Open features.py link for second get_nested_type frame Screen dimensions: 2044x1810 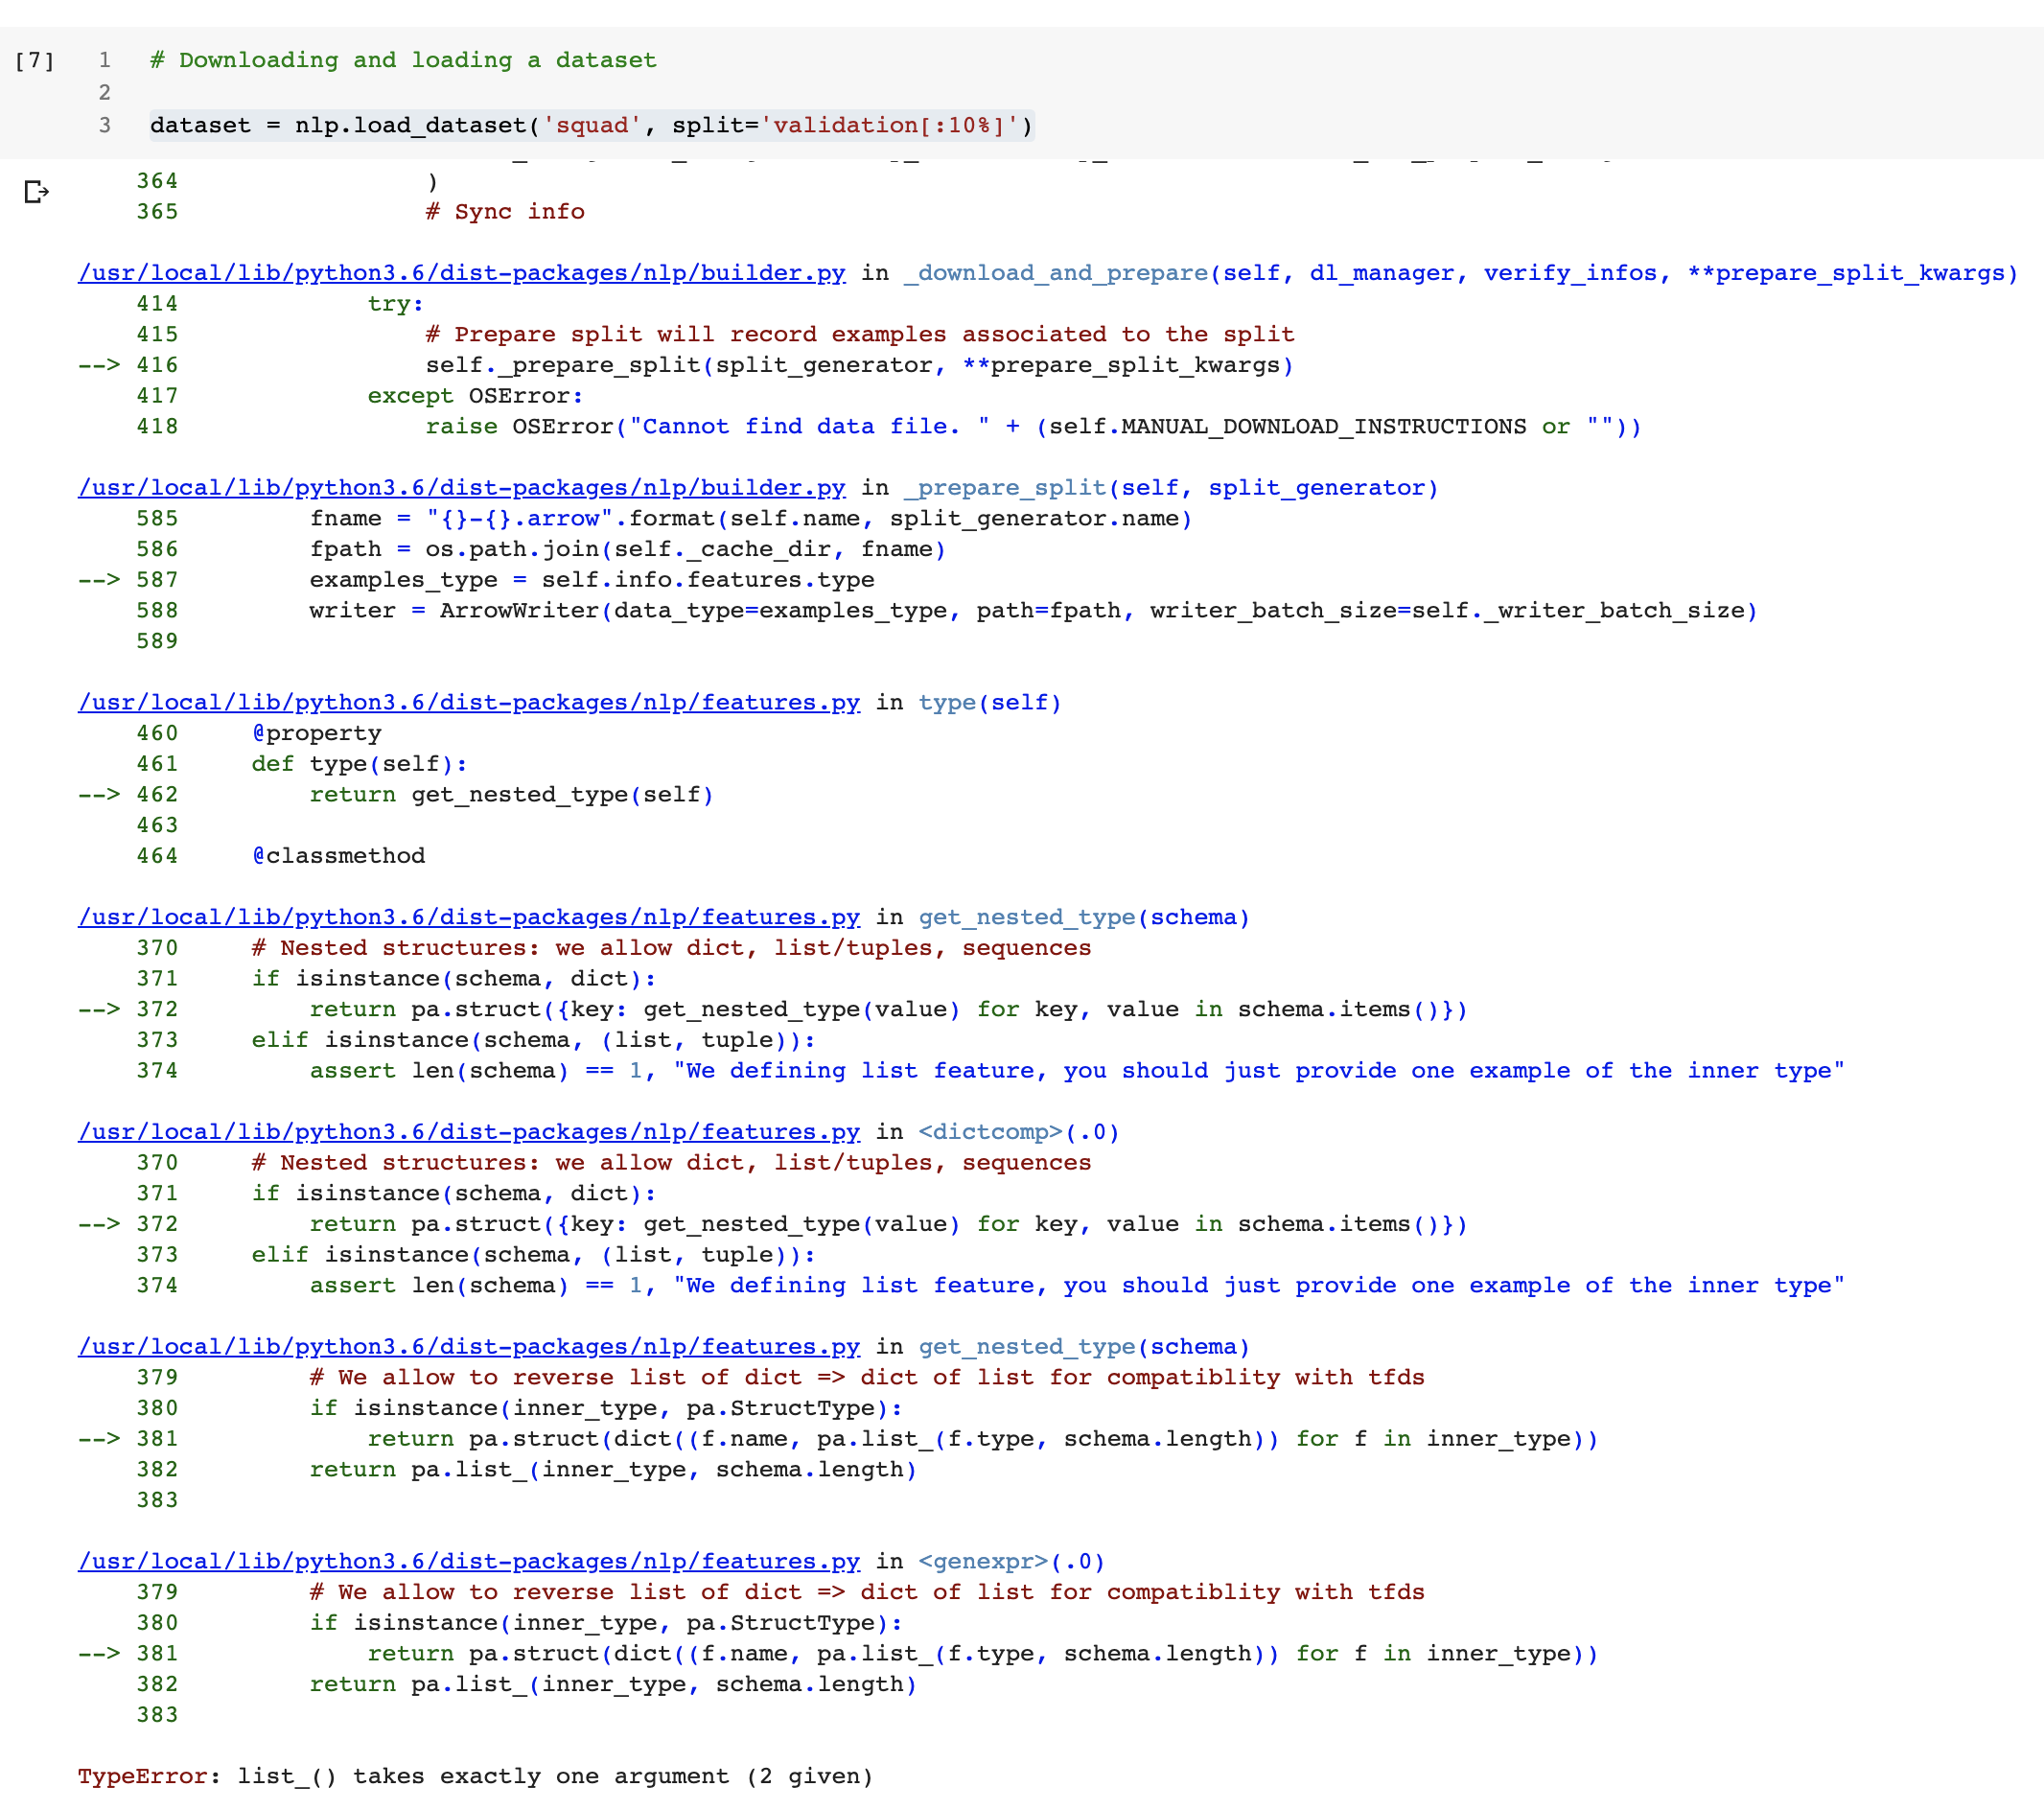click(x=468, y=1347)
